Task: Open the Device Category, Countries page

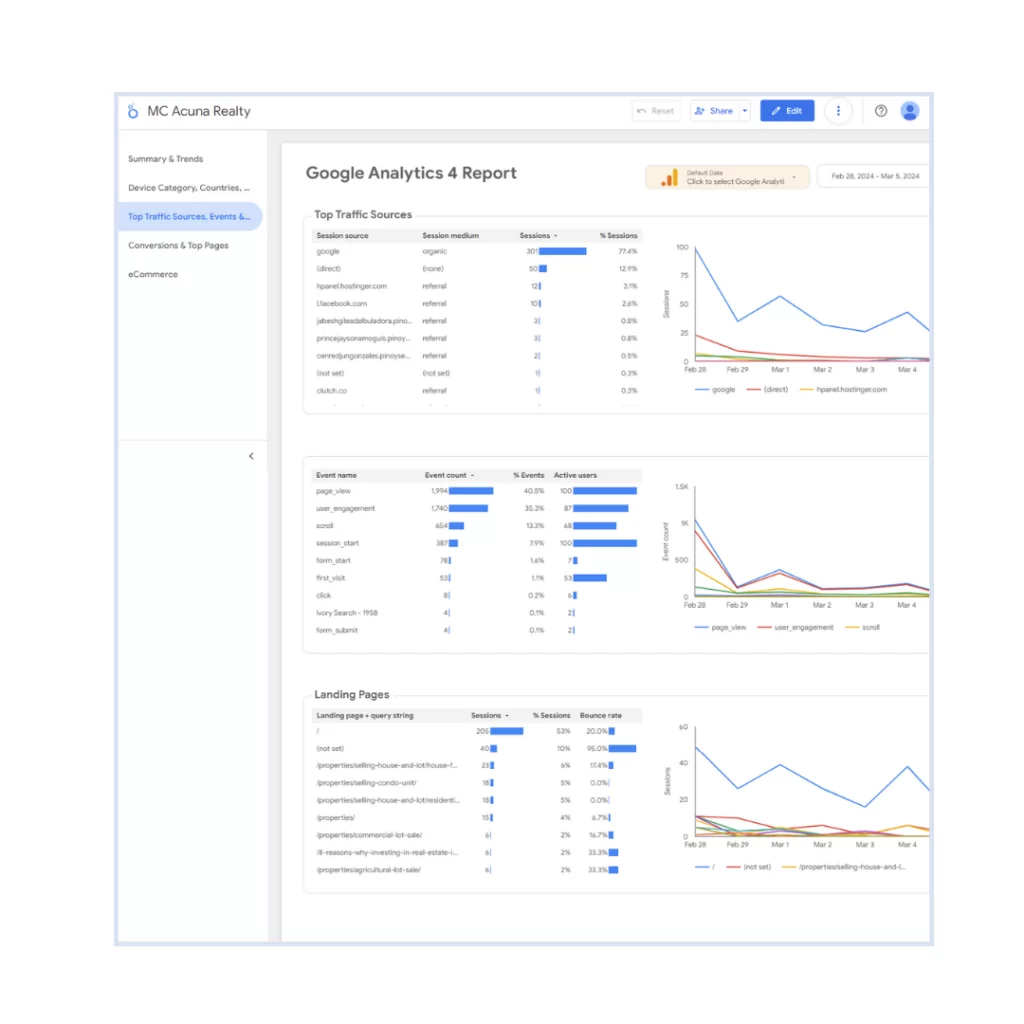Action: pyautogui.click(x=189, y=187)
